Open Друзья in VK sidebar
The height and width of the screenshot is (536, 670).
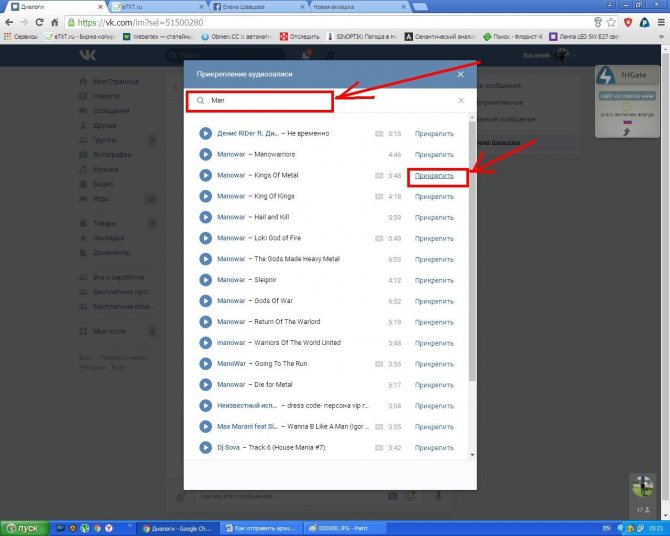(98, 125)
